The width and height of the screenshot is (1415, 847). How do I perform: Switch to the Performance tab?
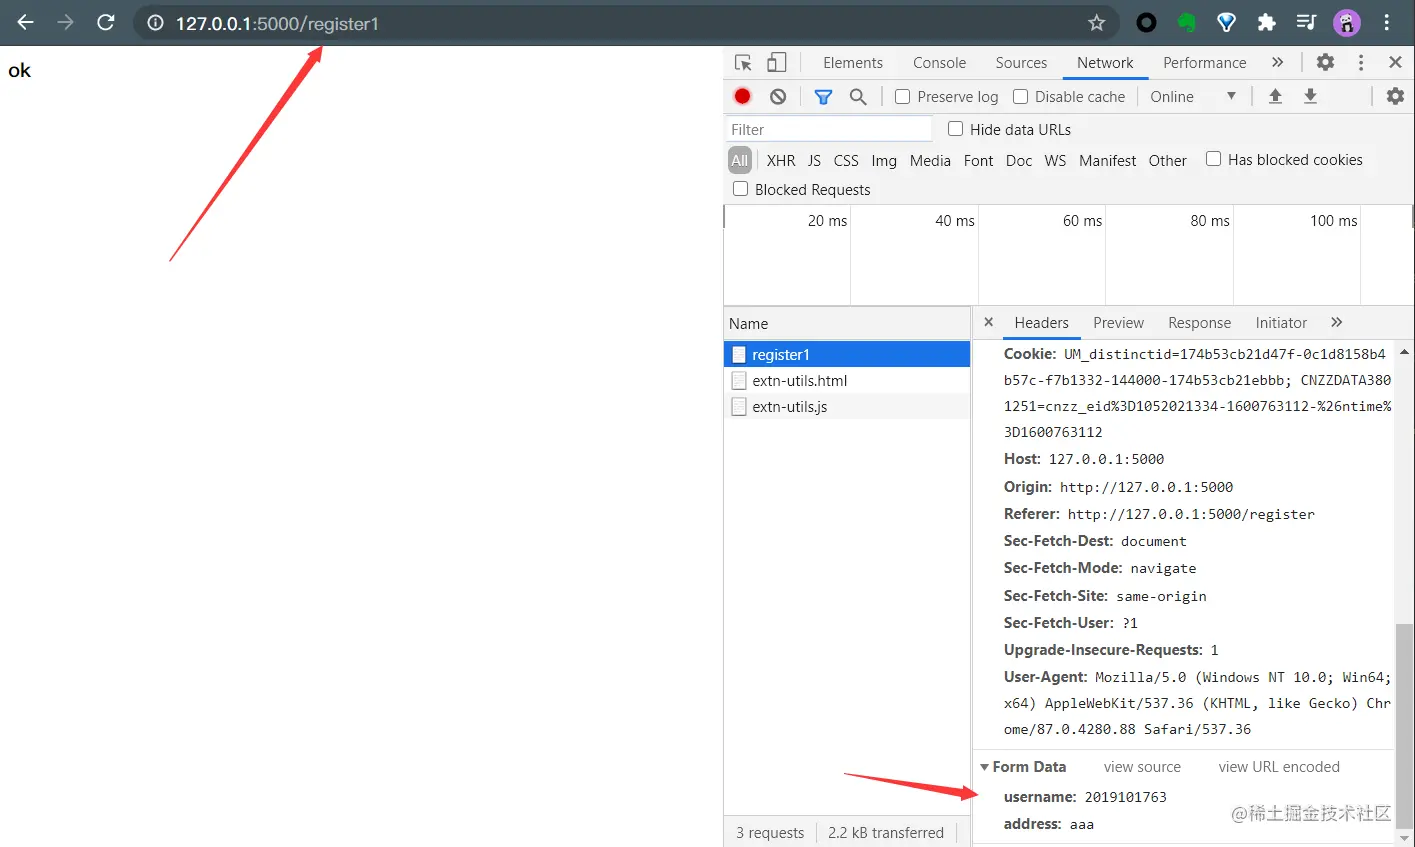[1204, 62]
